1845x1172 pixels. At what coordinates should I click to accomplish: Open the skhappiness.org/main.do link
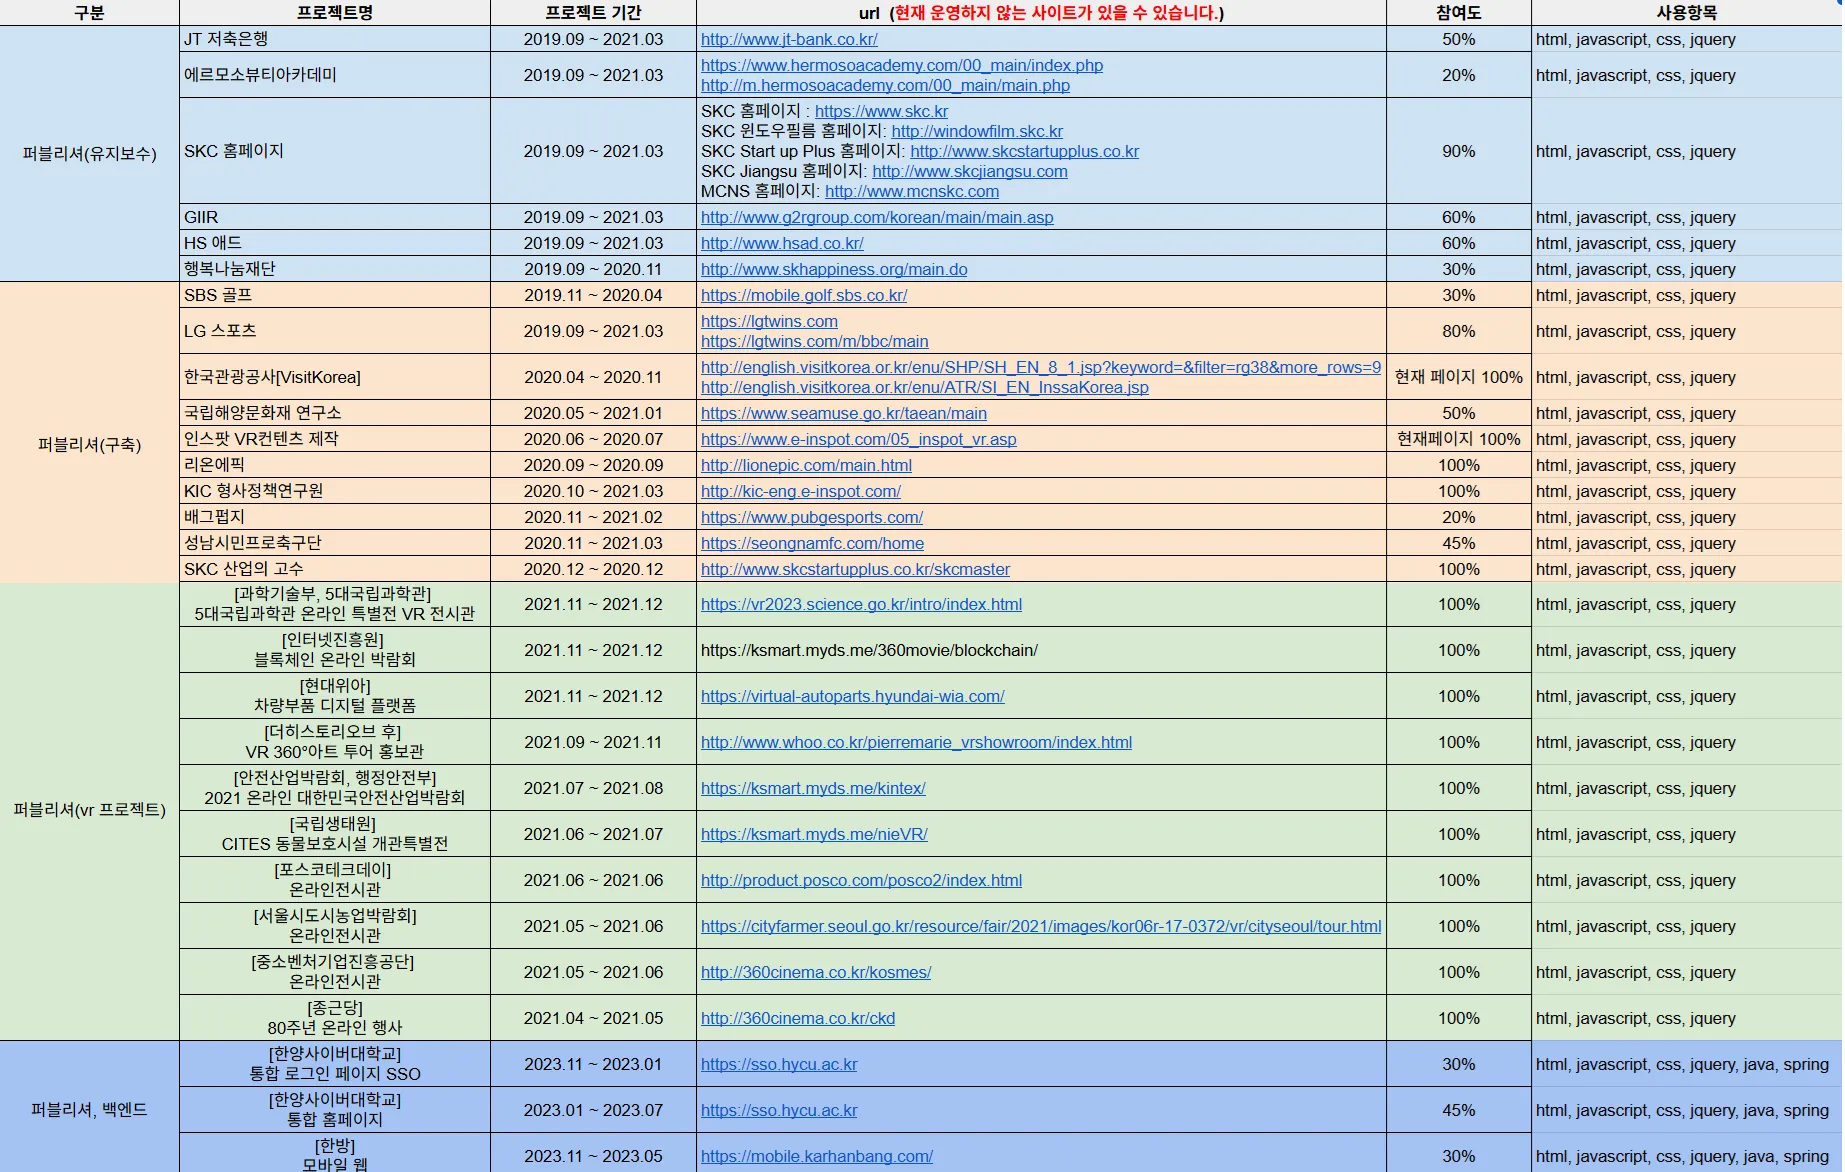pos(834,270)
